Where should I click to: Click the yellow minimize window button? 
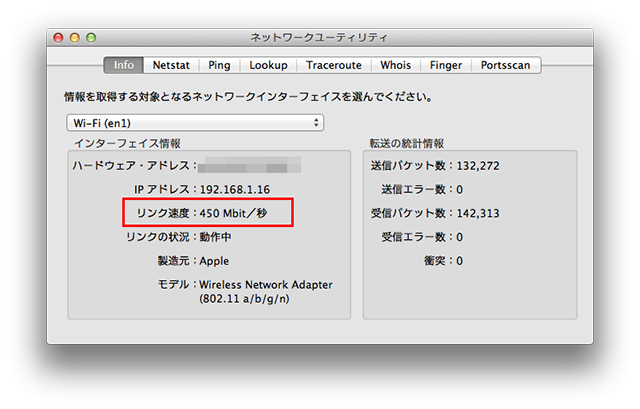75,38
